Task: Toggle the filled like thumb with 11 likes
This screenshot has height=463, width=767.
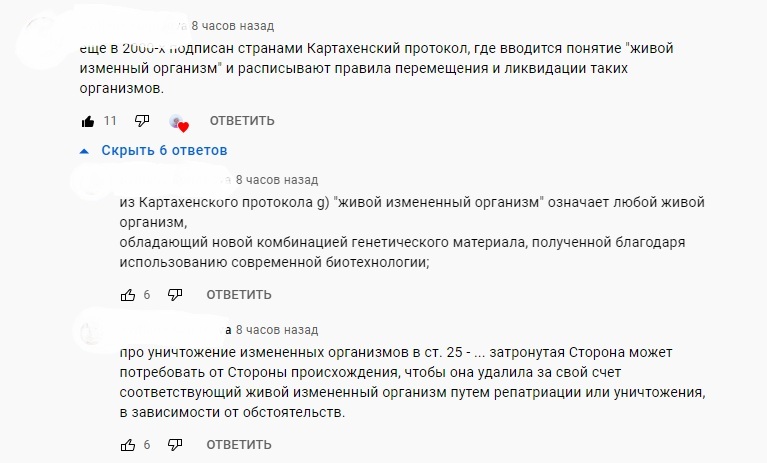Action: click(x=88, y=121)
